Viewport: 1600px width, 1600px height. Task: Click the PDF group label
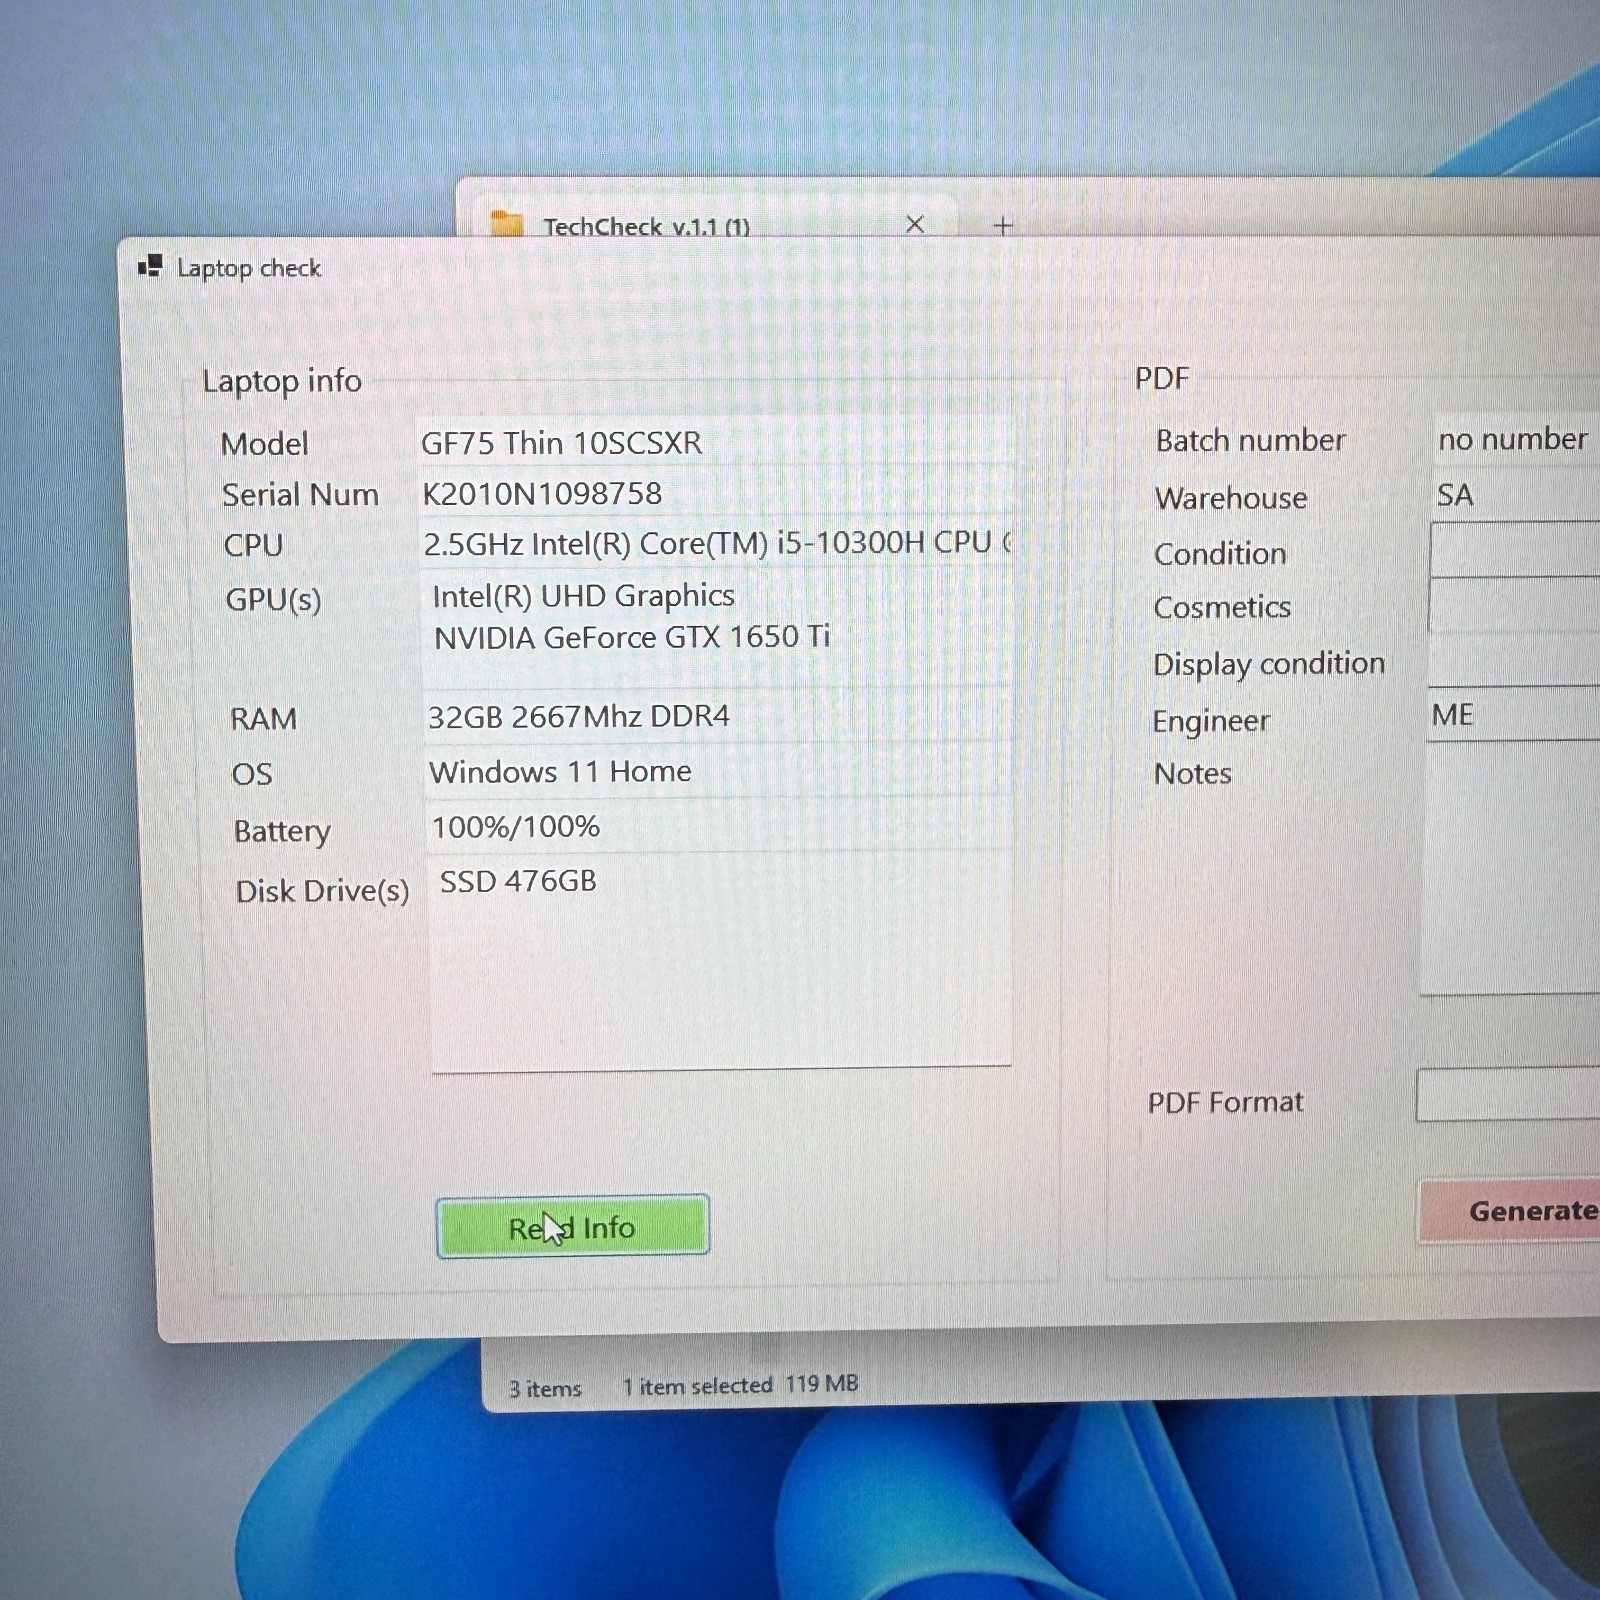coord(1162,378)
